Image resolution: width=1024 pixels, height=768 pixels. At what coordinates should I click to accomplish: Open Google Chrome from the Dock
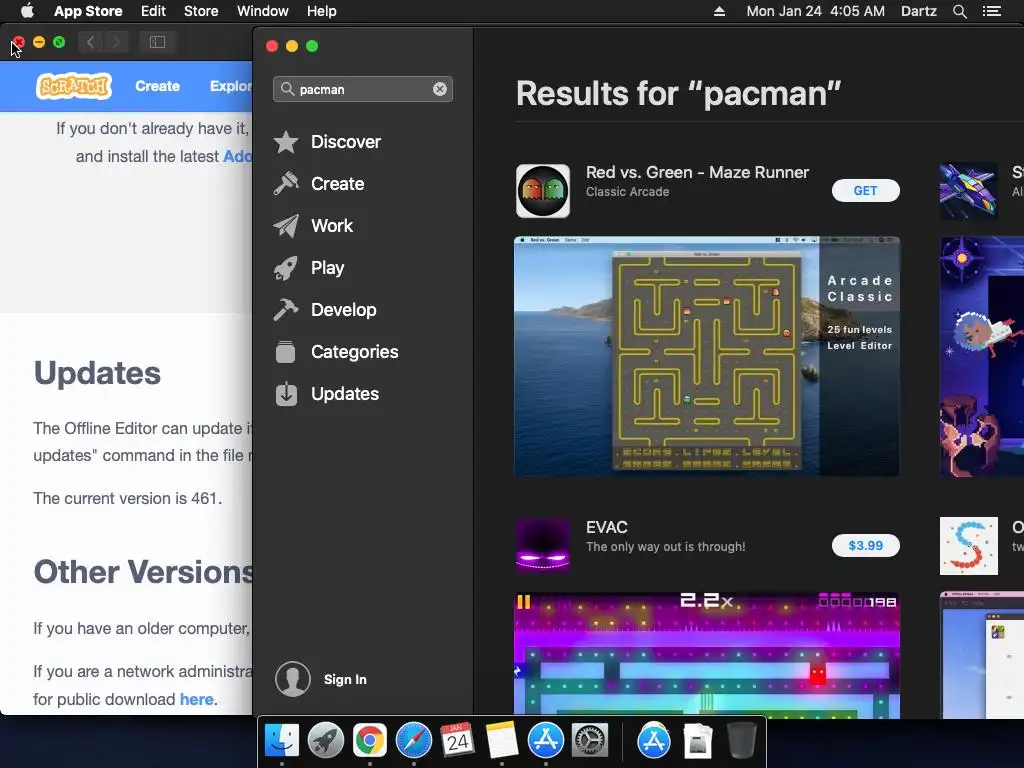(x=370, y=741)
